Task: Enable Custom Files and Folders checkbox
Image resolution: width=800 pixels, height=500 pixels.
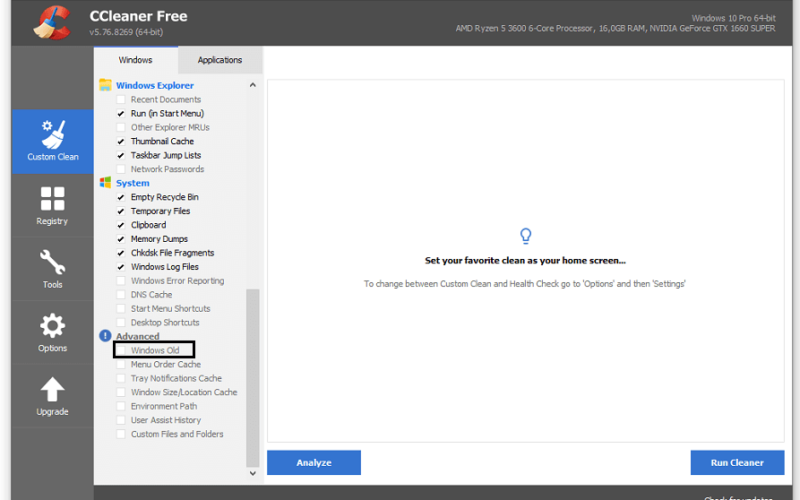Action: pos(121,434)
